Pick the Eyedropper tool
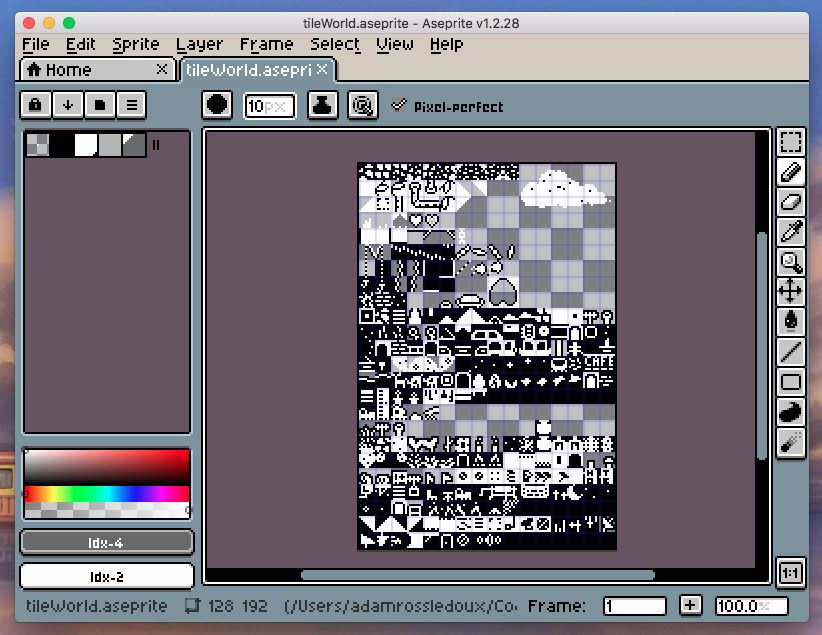822x635 pixels. click(x=791, y=233)
